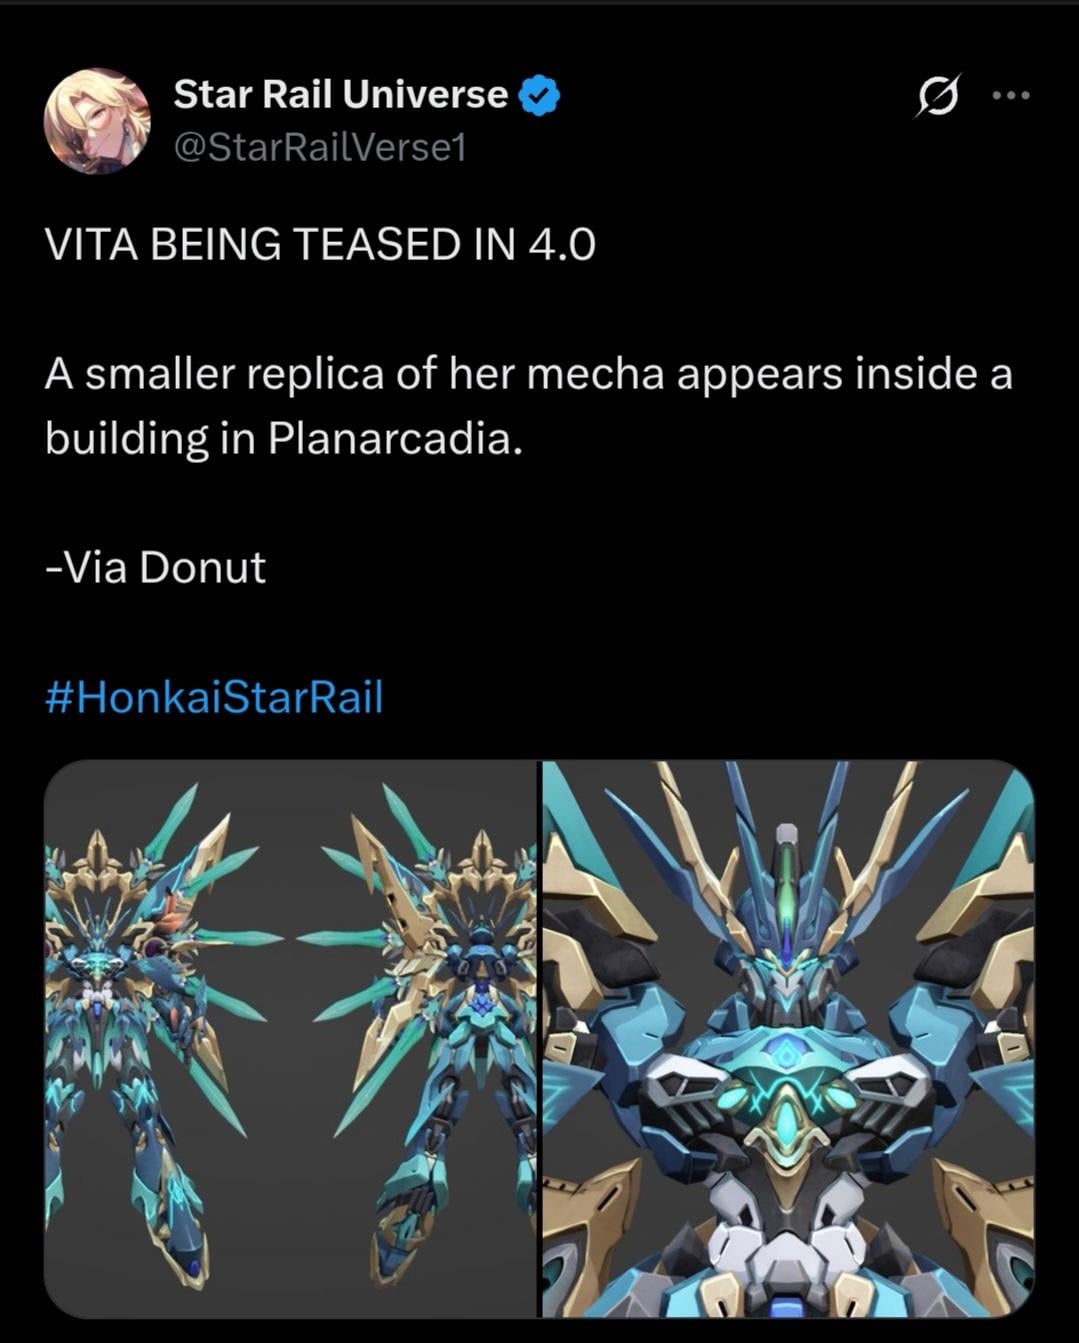The height and width of the screenshot is (1343, 1079).
Task: View the right mecha close-up image
Action: coord(788,1039)
